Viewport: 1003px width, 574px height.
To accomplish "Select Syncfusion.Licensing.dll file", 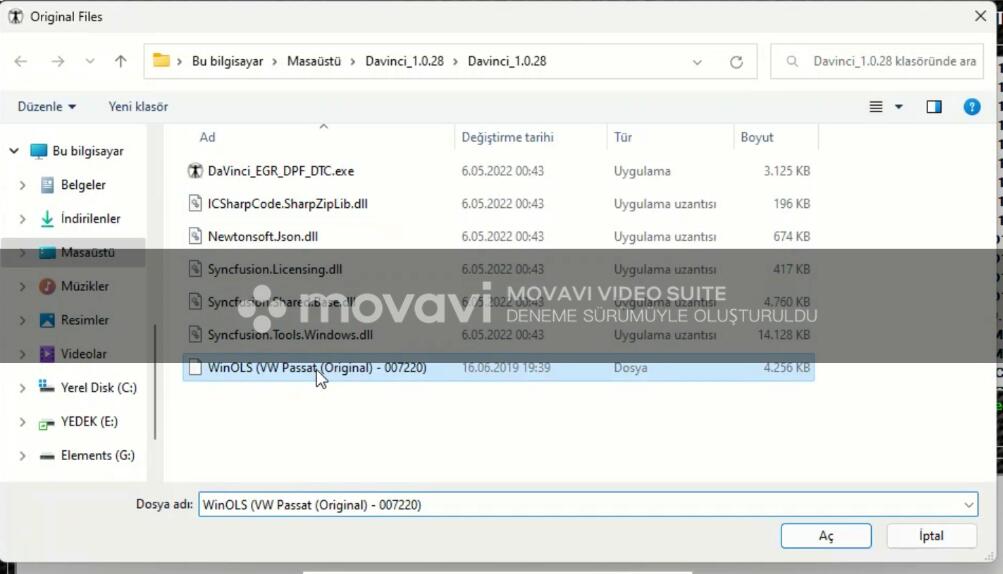I will (x=274, y=269).
